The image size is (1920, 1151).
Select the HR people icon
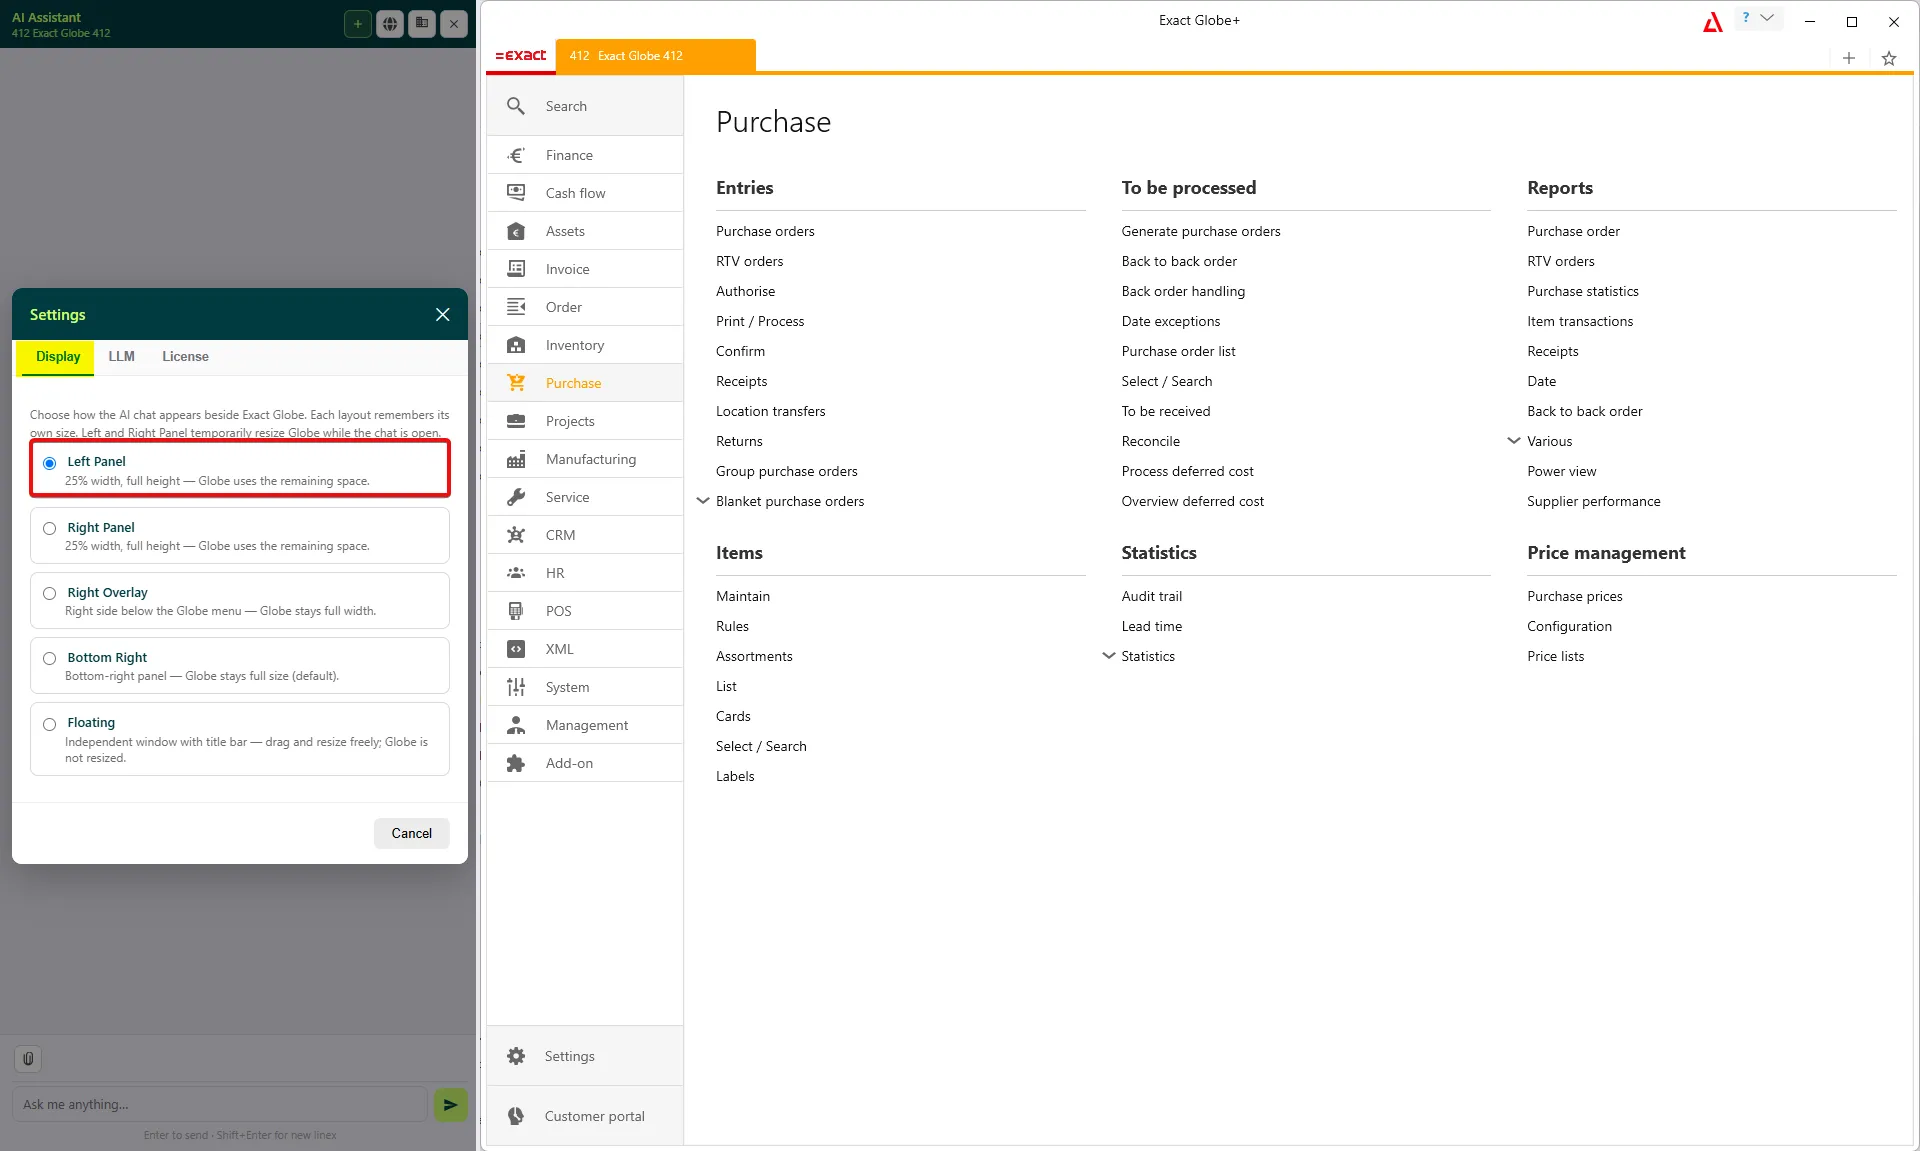tap(516, 573)
